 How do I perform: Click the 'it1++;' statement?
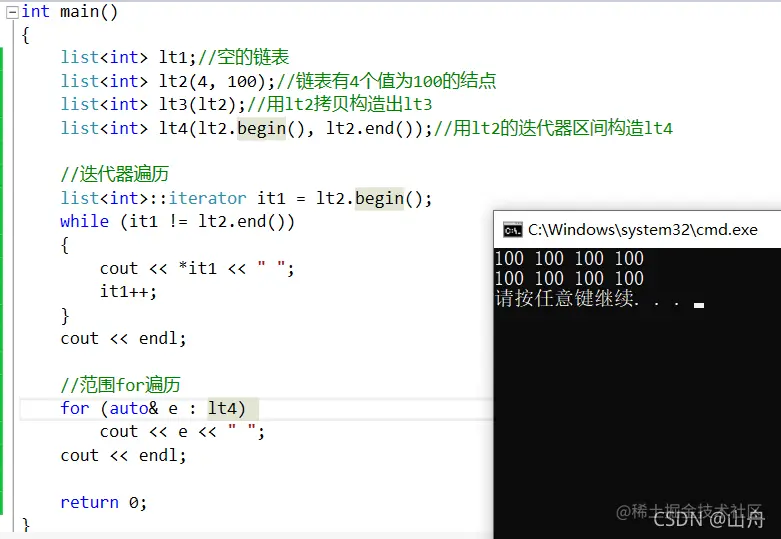coord(129,291)
